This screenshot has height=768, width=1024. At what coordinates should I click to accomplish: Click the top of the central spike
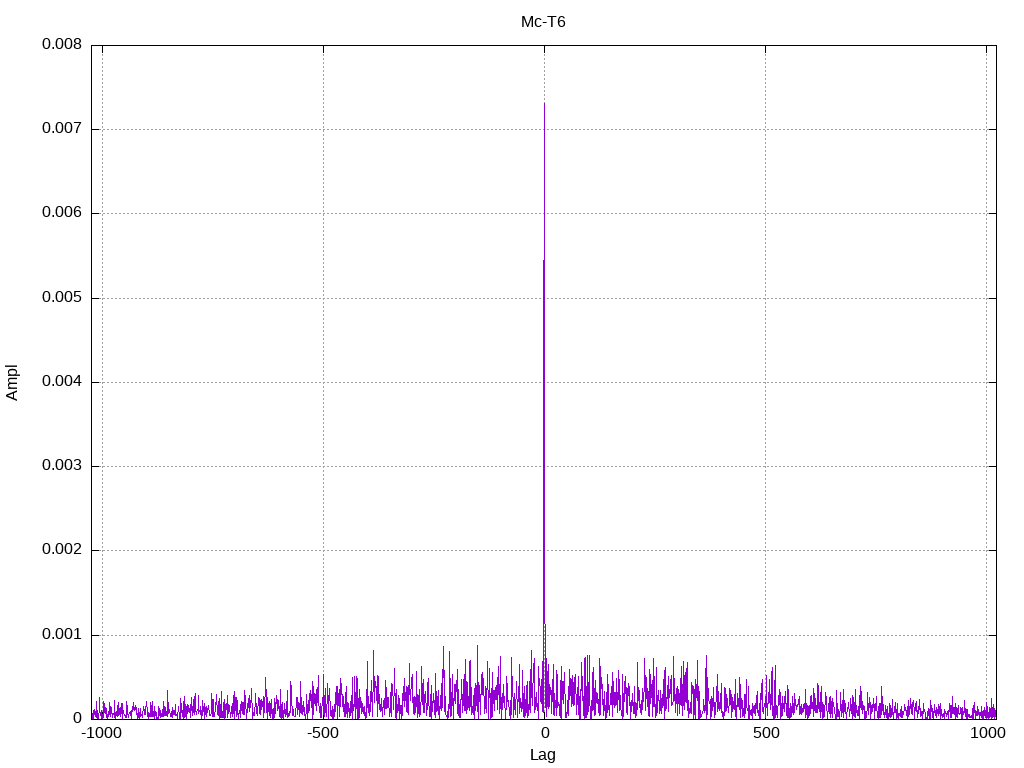[544, 104]
